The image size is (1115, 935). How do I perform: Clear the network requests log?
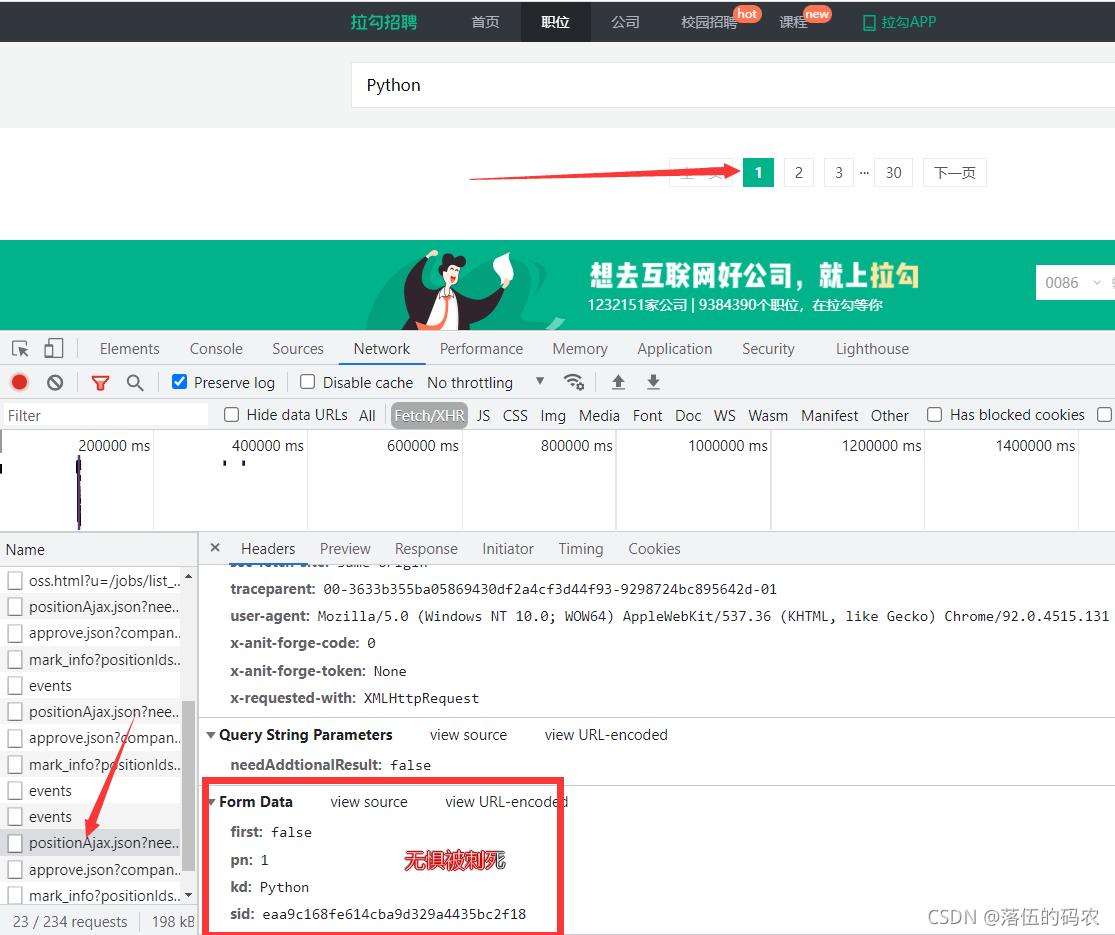[x=54, y=382]
